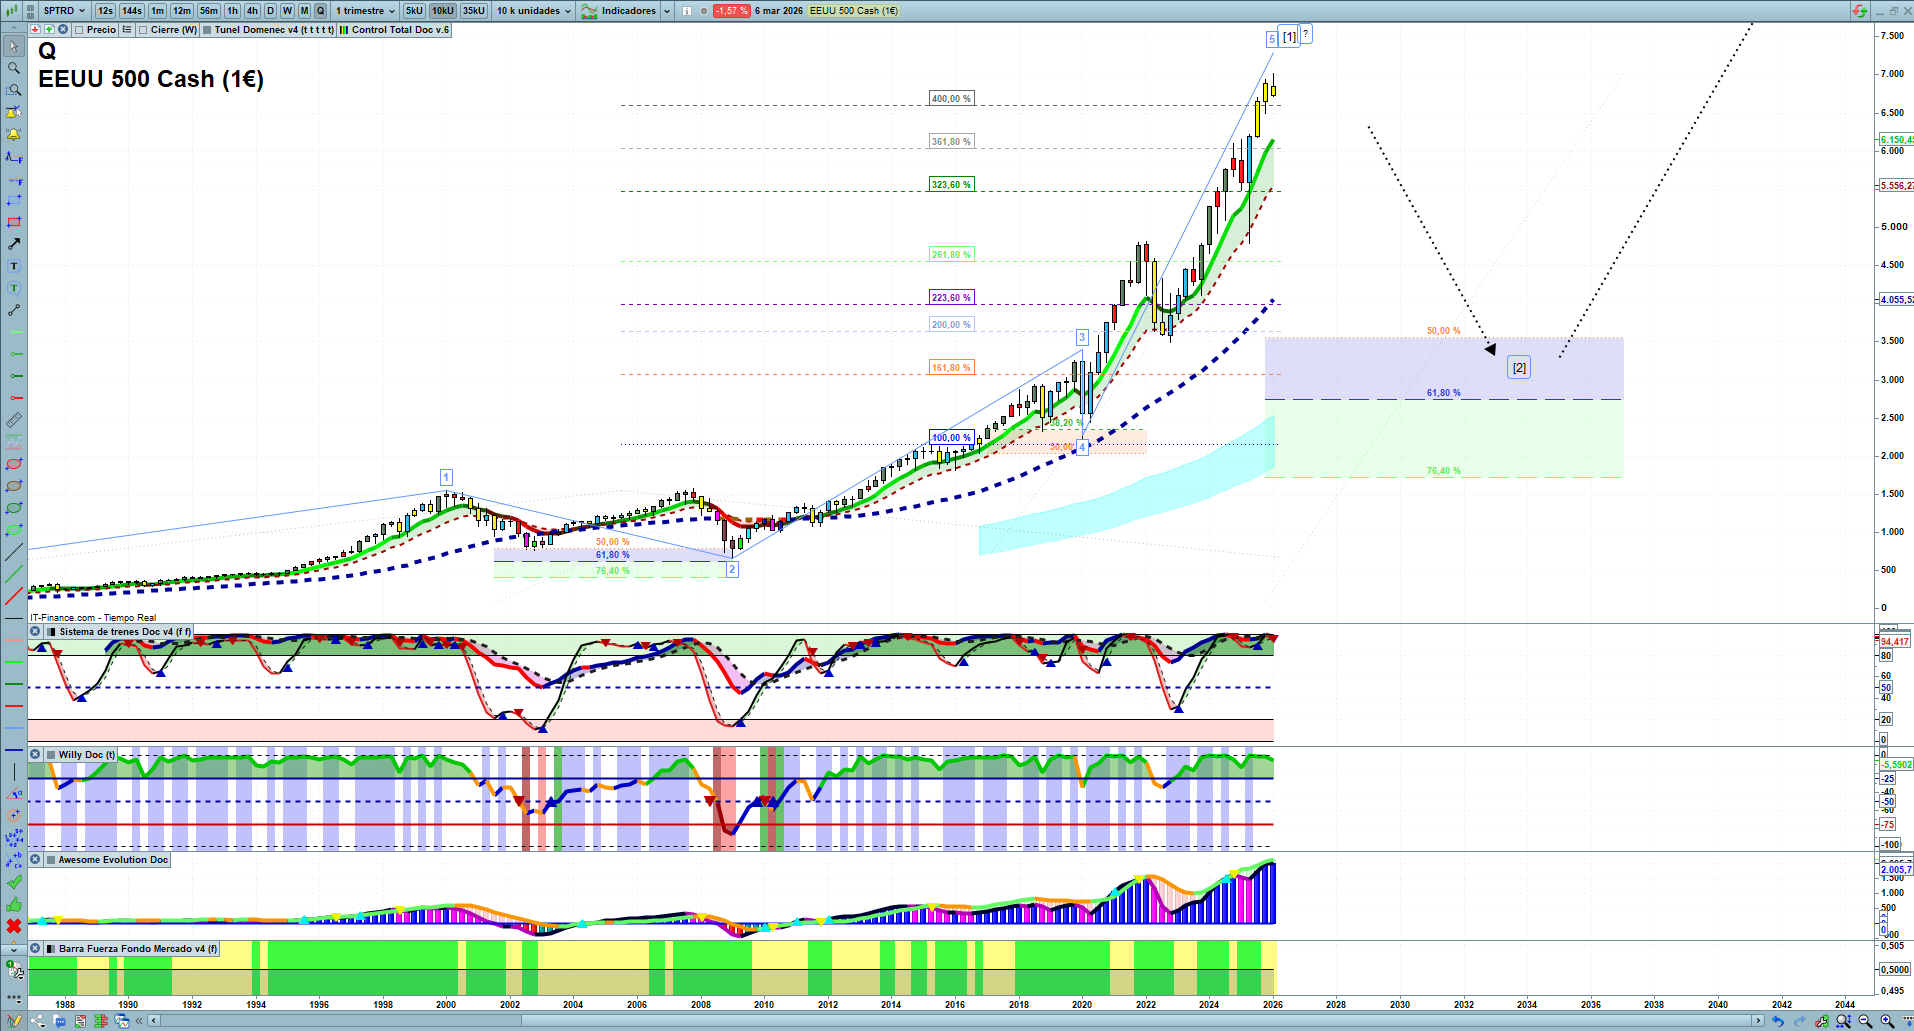The image size is (1914, 1031).
Task: Click the red X delete icon
Action: tap(14, 926)
